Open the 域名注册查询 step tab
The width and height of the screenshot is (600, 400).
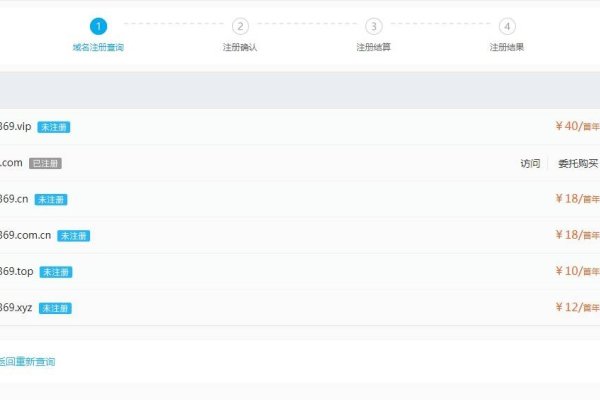click(x=98, y=47)
